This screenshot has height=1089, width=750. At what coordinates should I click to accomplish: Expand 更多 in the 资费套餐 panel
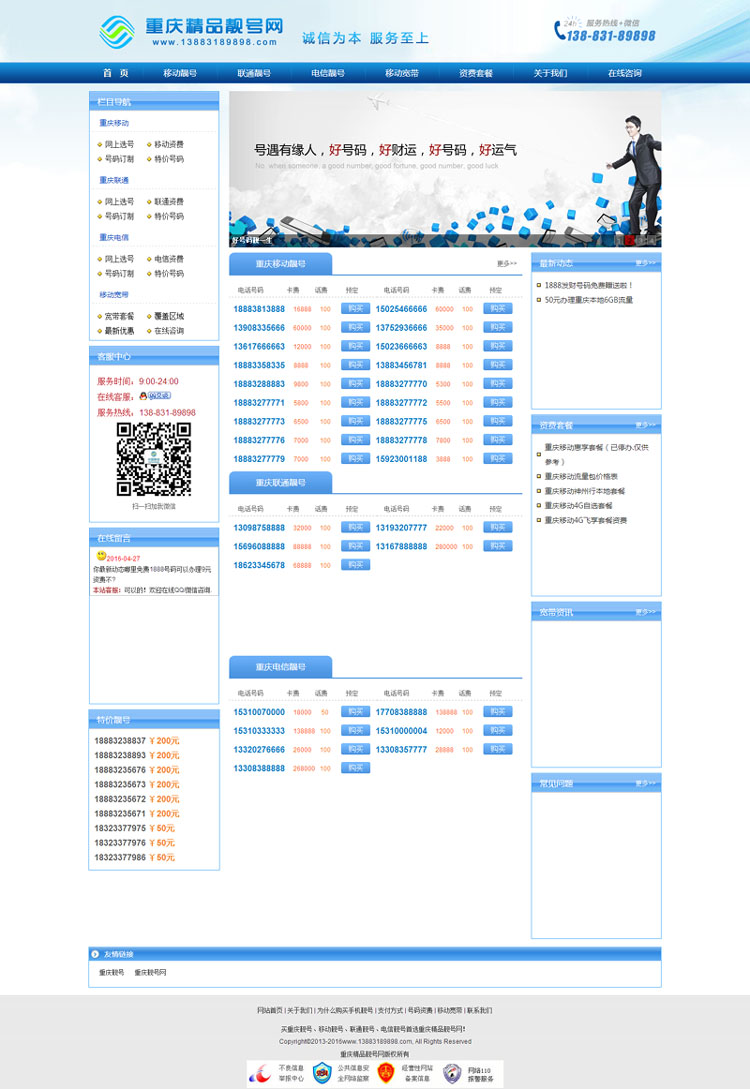pos(645,426)
